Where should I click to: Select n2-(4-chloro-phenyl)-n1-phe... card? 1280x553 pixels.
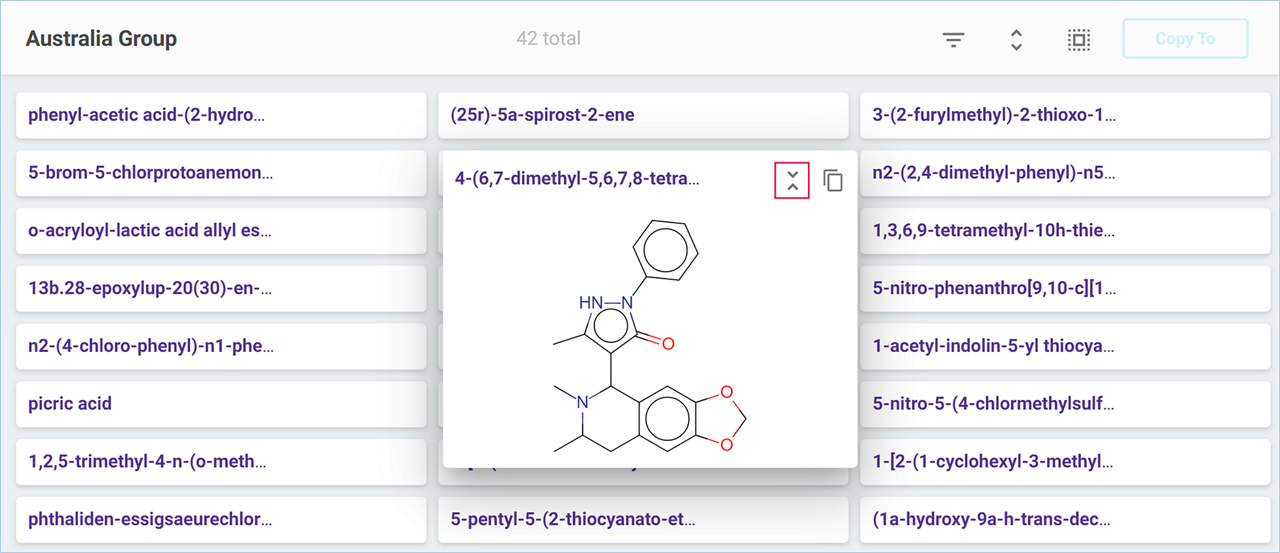coord(221,347)
